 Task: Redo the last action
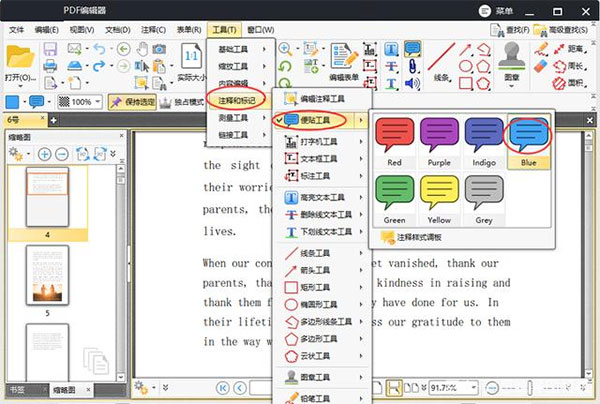tap(99, 66)
